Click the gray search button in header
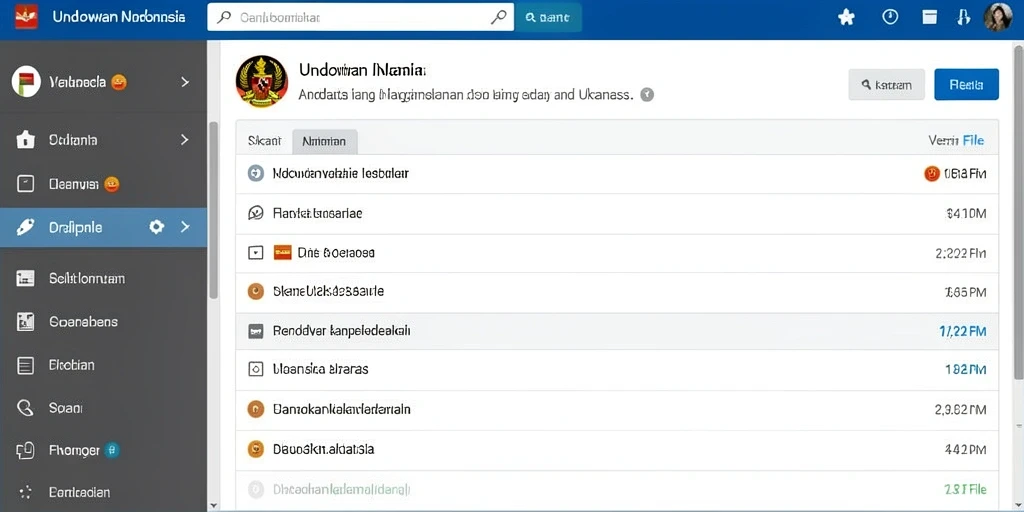The image size is (1024, 512). tap(886, 84)
